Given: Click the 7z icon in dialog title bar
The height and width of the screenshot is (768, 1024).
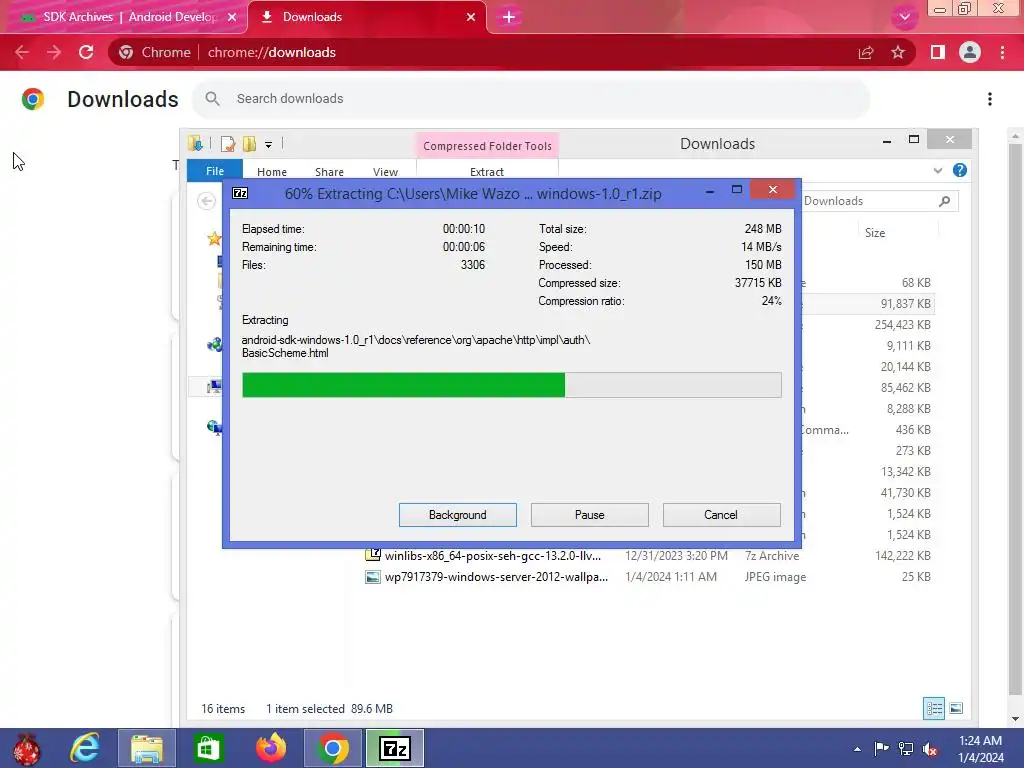Looking at the screenshot, I should click(x=240, y=193).
